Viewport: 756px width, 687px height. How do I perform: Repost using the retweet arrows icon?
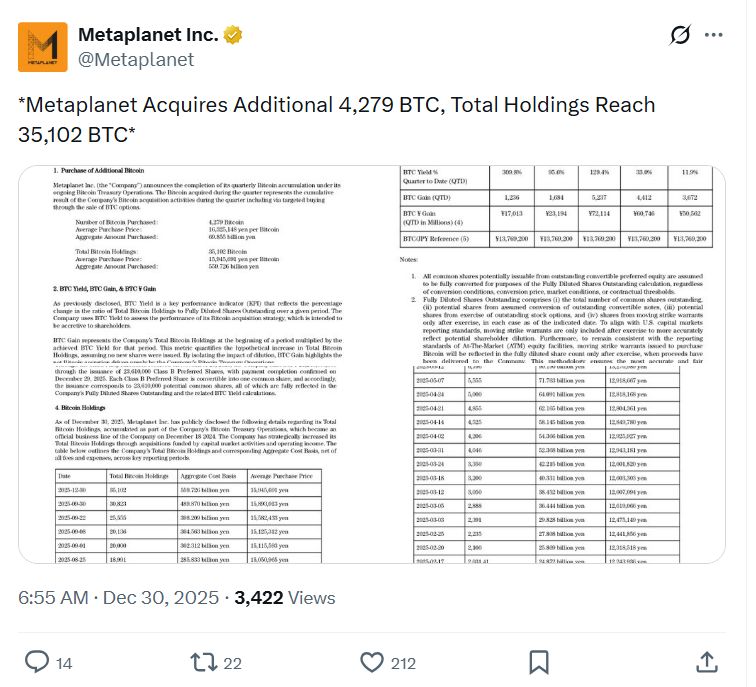205,661
